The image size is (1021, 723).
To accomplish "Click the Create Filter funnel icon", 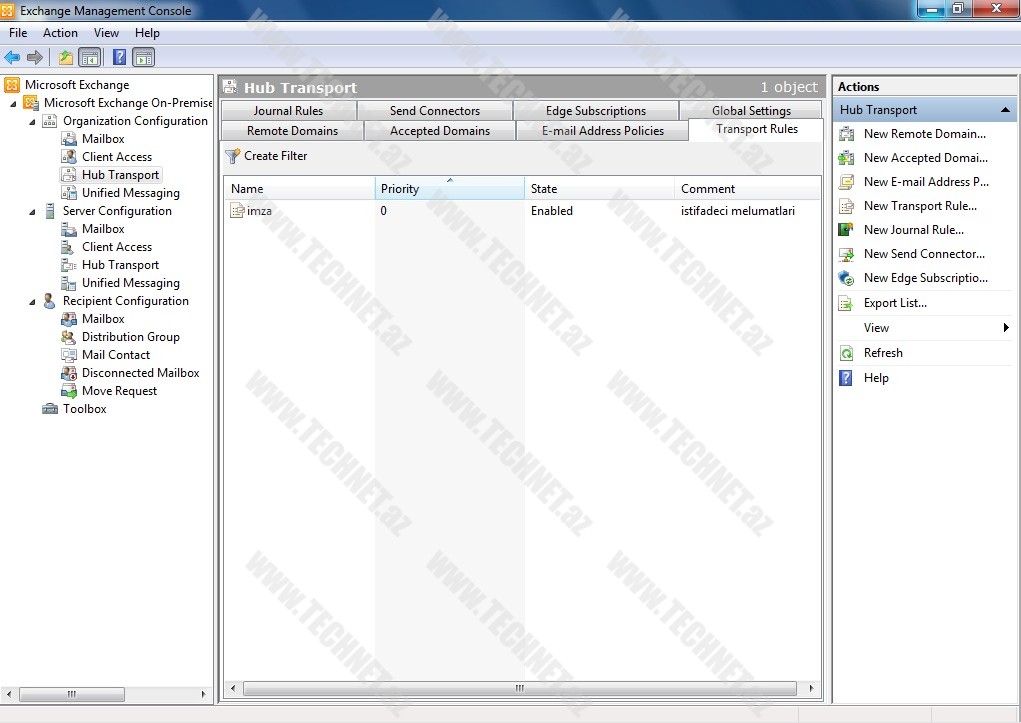I will [233, 156].
